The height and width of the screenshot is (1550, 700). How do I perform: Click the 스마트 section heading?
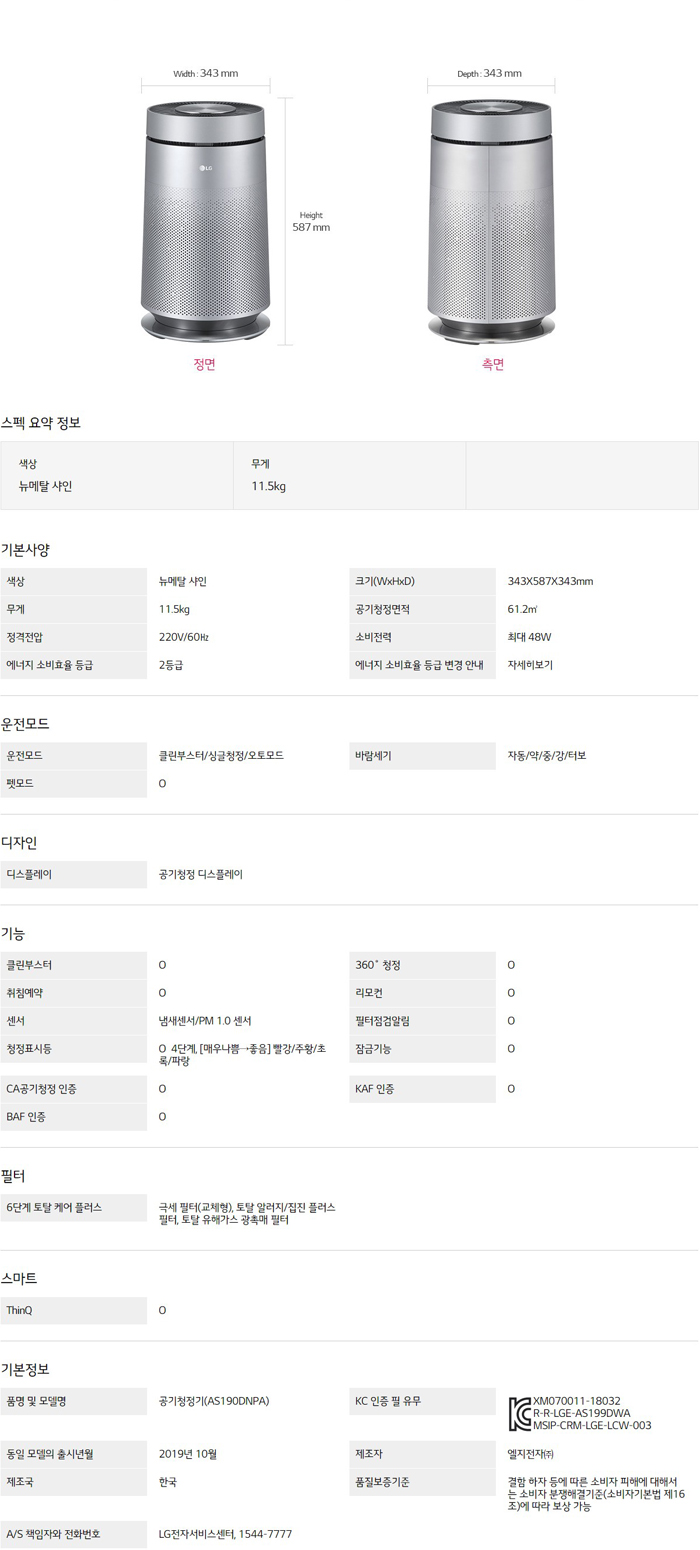pyautogui.click(x=19, y=1278)
